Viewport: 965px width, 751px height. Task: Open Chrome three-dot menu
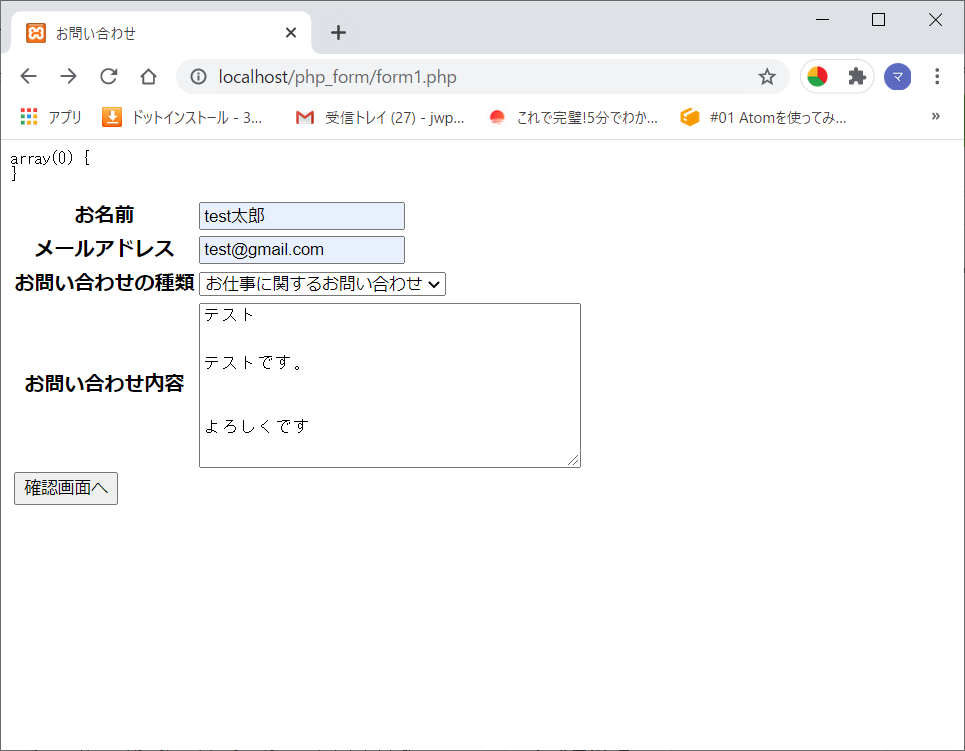click(937, 76)
